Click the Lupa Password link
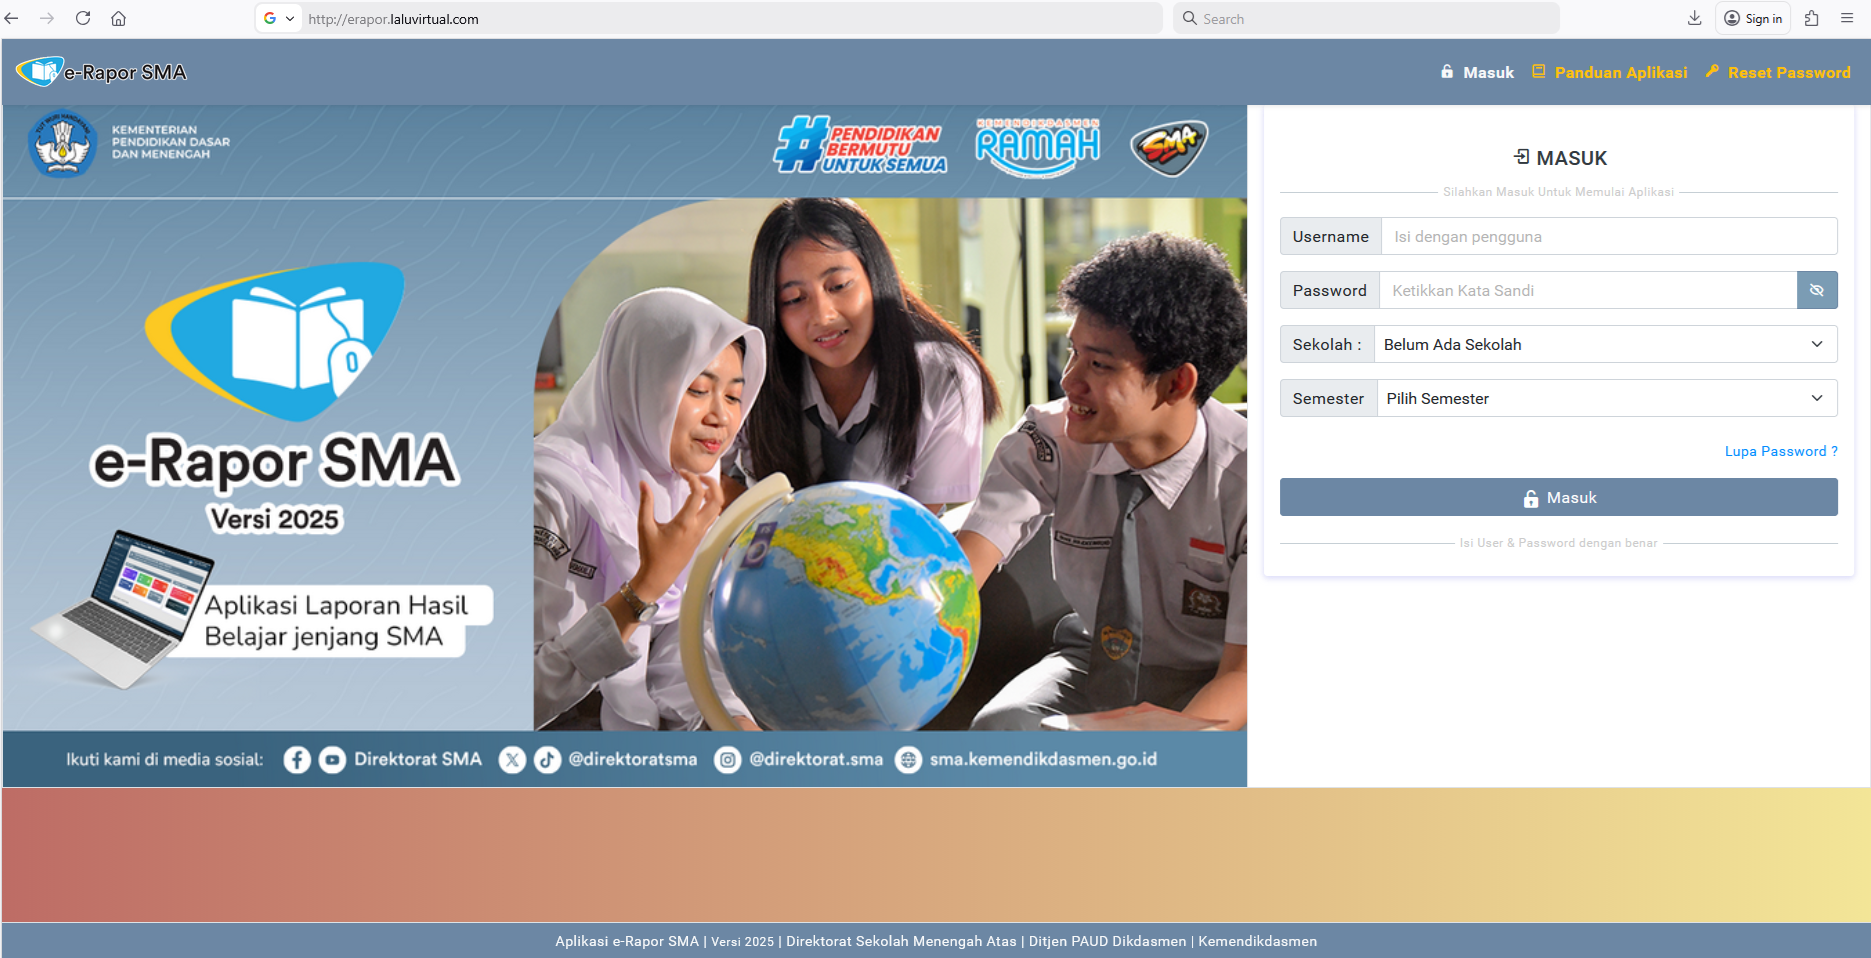 (1780, 451)
